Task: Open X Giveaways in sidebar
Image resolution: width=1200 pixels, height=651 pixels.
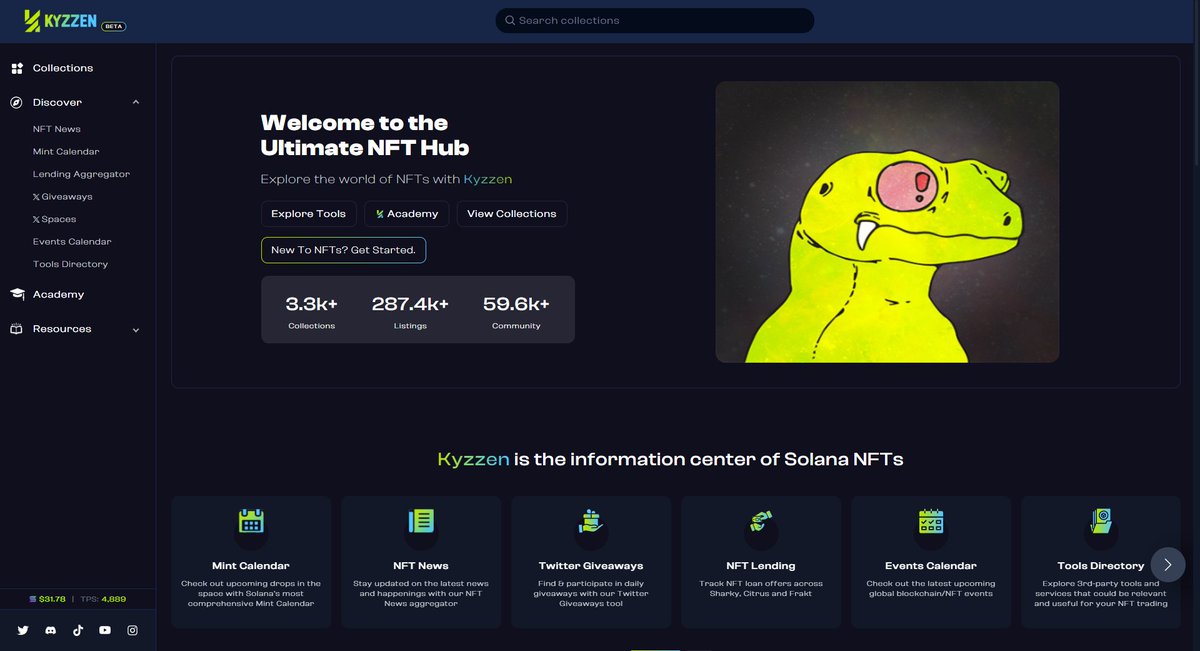Action: tap(62, 197)
